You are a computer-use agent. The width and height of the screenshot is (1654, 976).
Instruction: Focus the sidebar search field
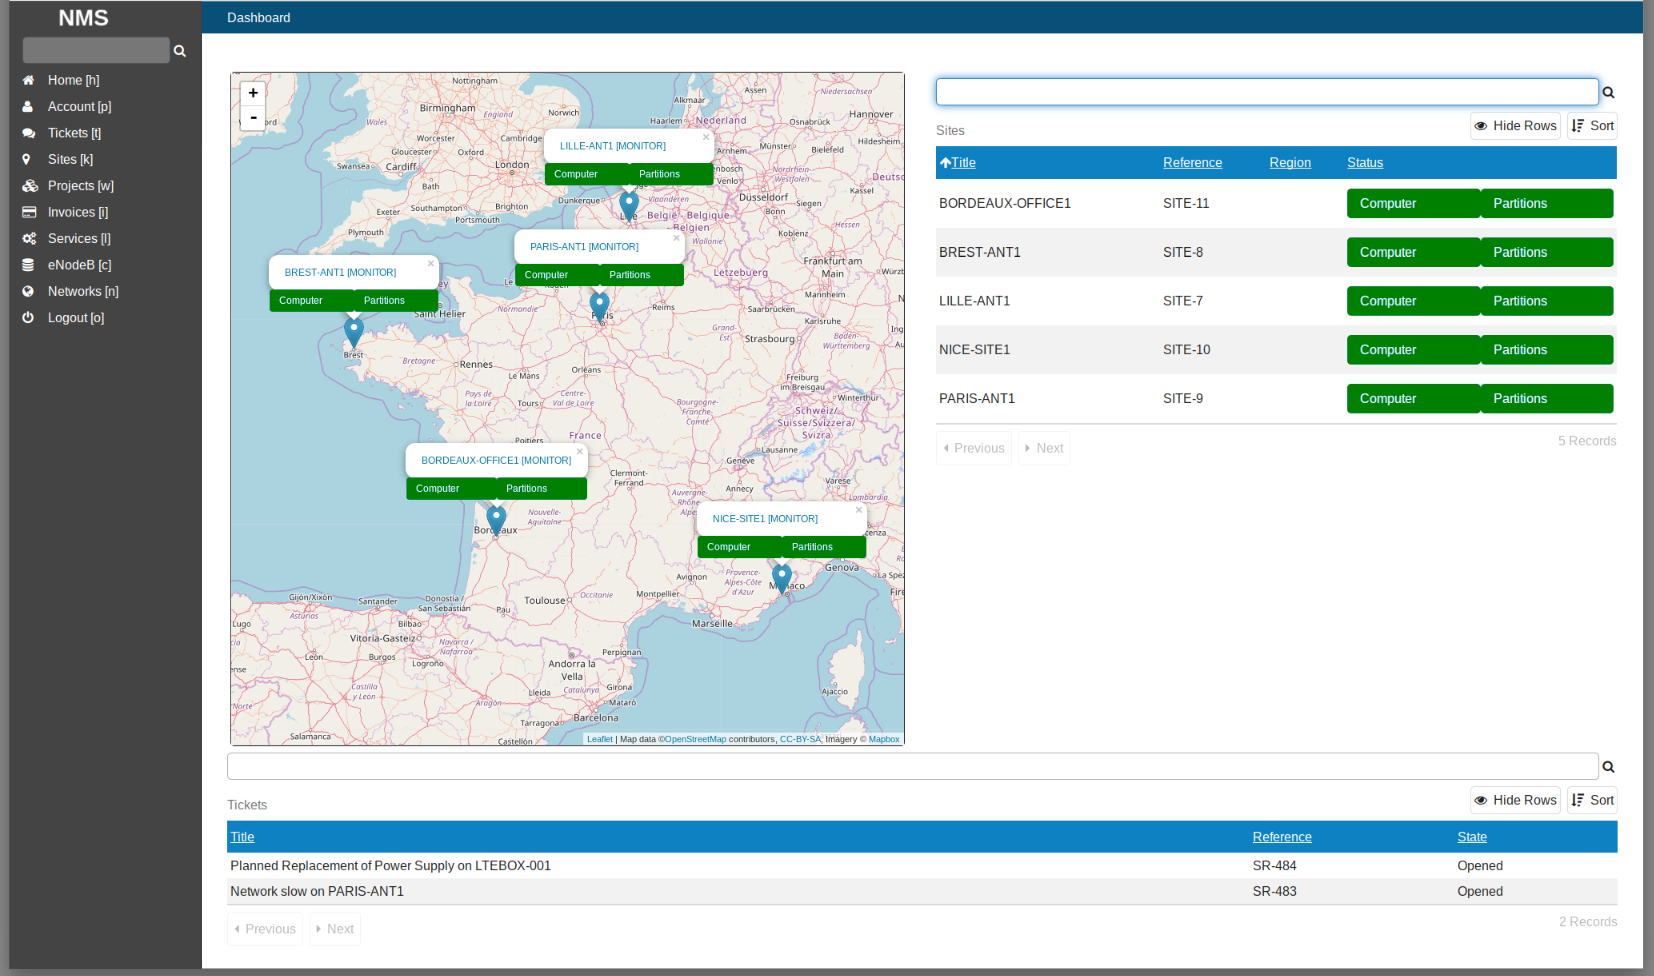coord(96,50)
